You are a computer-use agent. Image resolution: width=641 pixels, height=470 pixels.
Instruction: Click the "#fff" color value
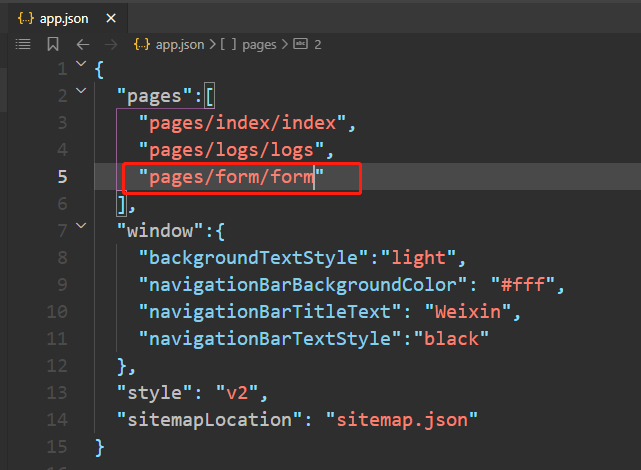[x=523, y=285]
